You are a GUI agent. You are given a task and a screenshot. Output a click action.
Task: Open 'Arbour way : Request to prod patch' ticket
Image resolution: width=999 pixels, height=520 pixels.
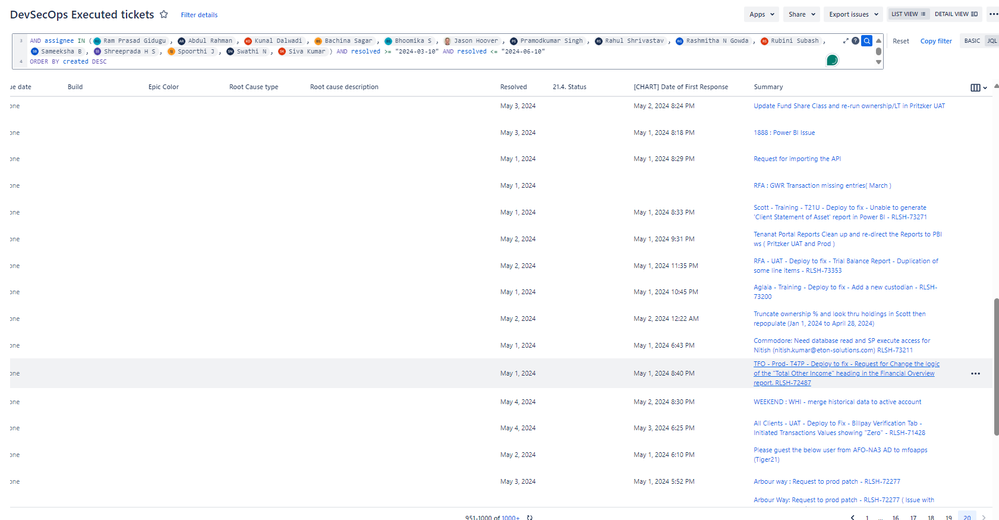826,482
